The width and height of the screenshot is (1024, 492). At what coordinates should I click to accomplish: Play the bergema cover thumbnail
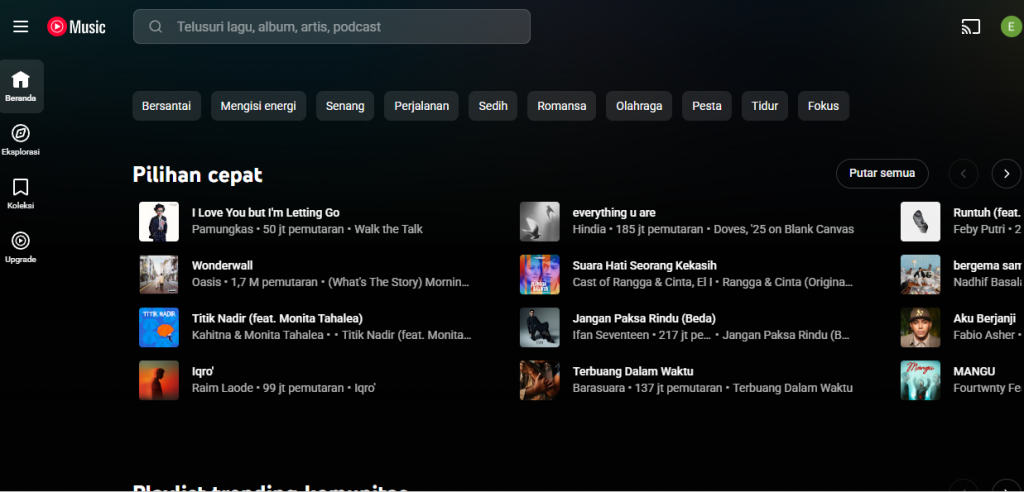(920, 274)
